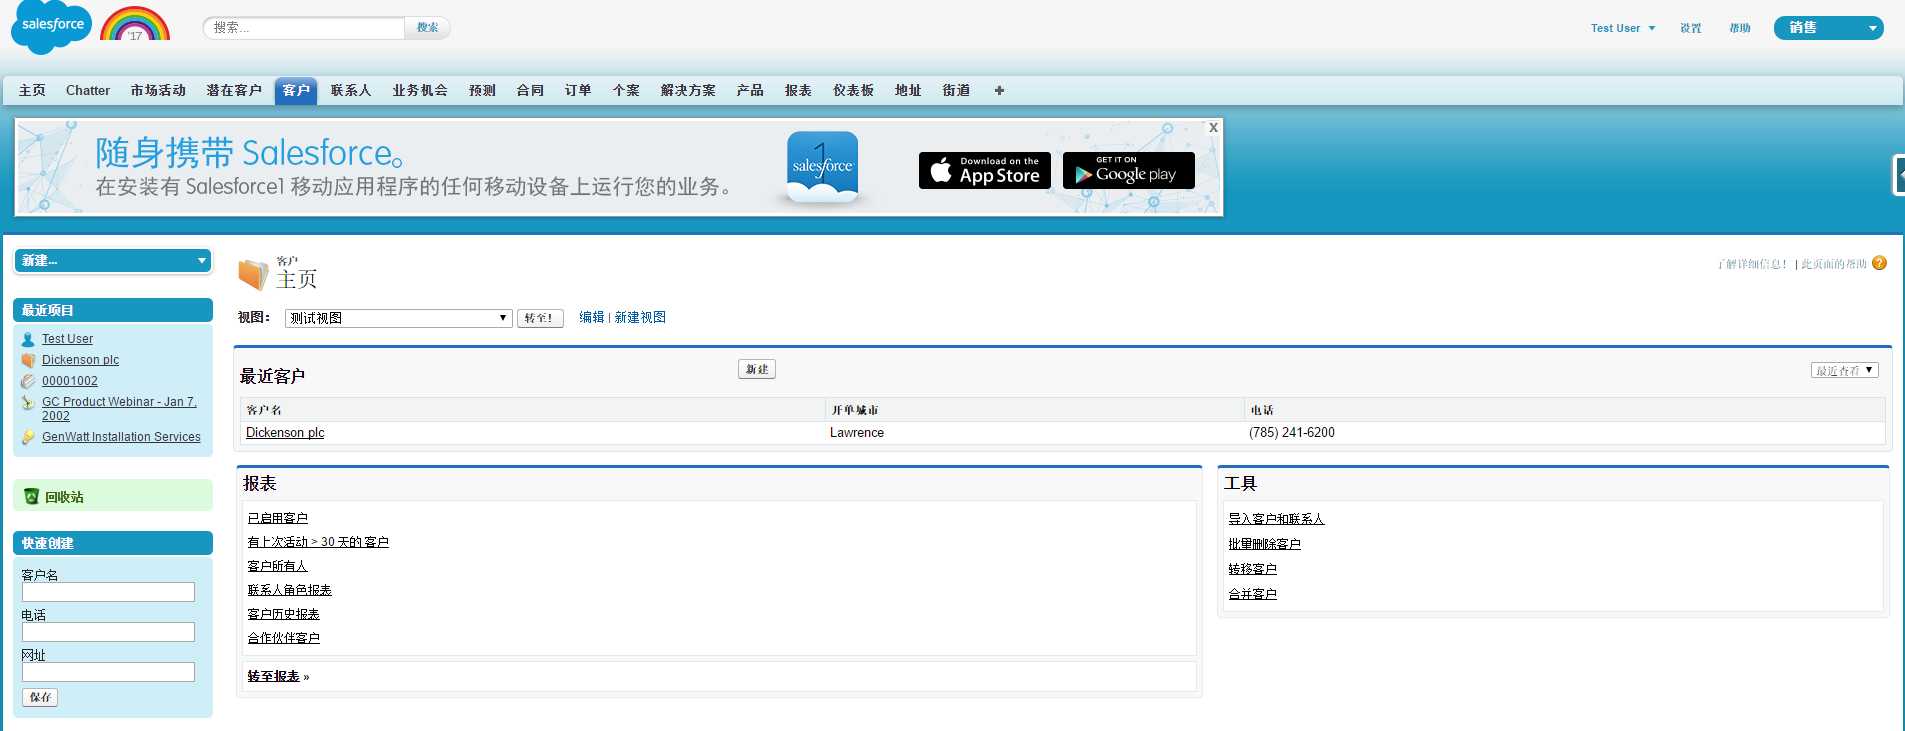Open the 新建 create-new dropdown
The image size is (1905, 731).
[113, 260]
